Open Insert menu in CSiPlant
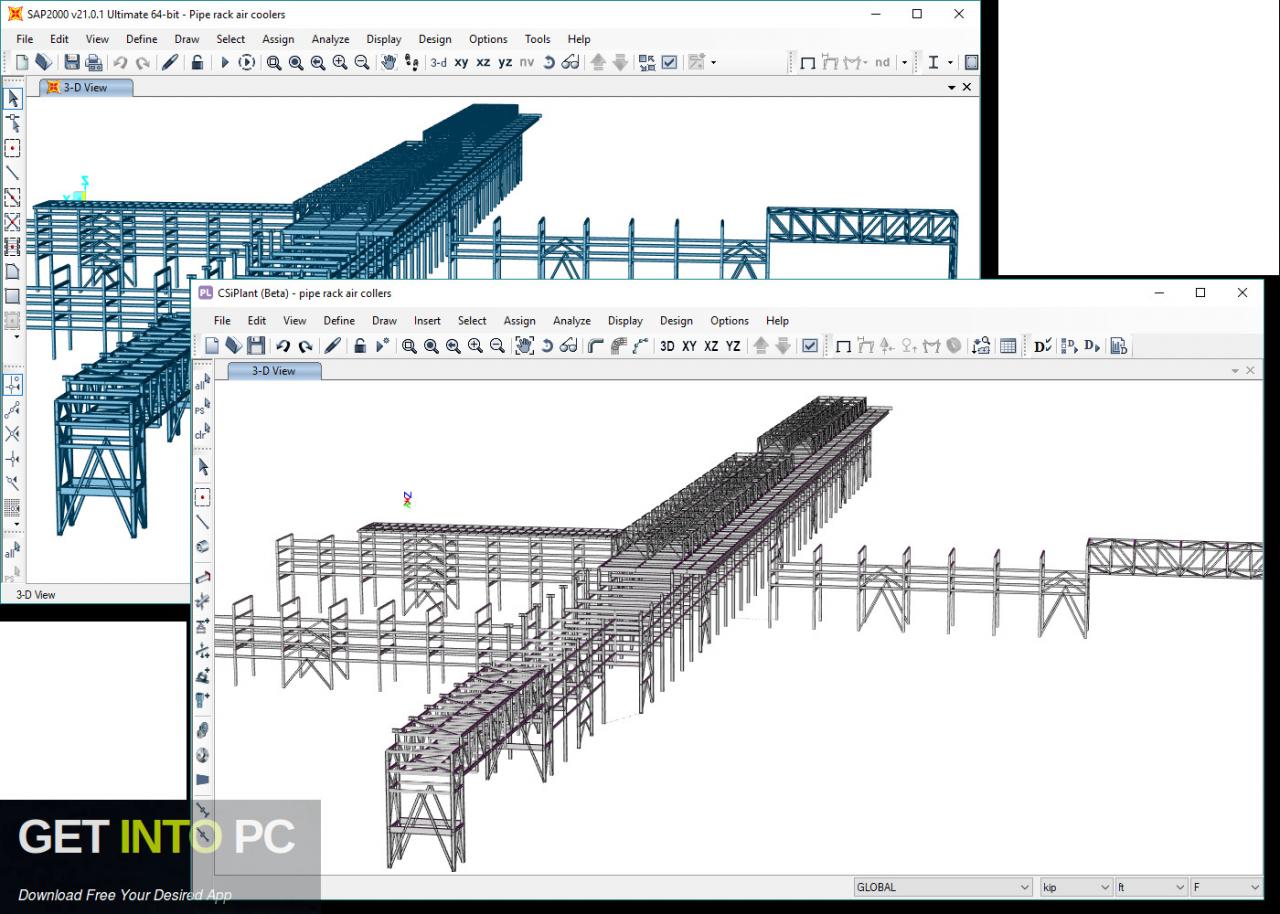 427,321
